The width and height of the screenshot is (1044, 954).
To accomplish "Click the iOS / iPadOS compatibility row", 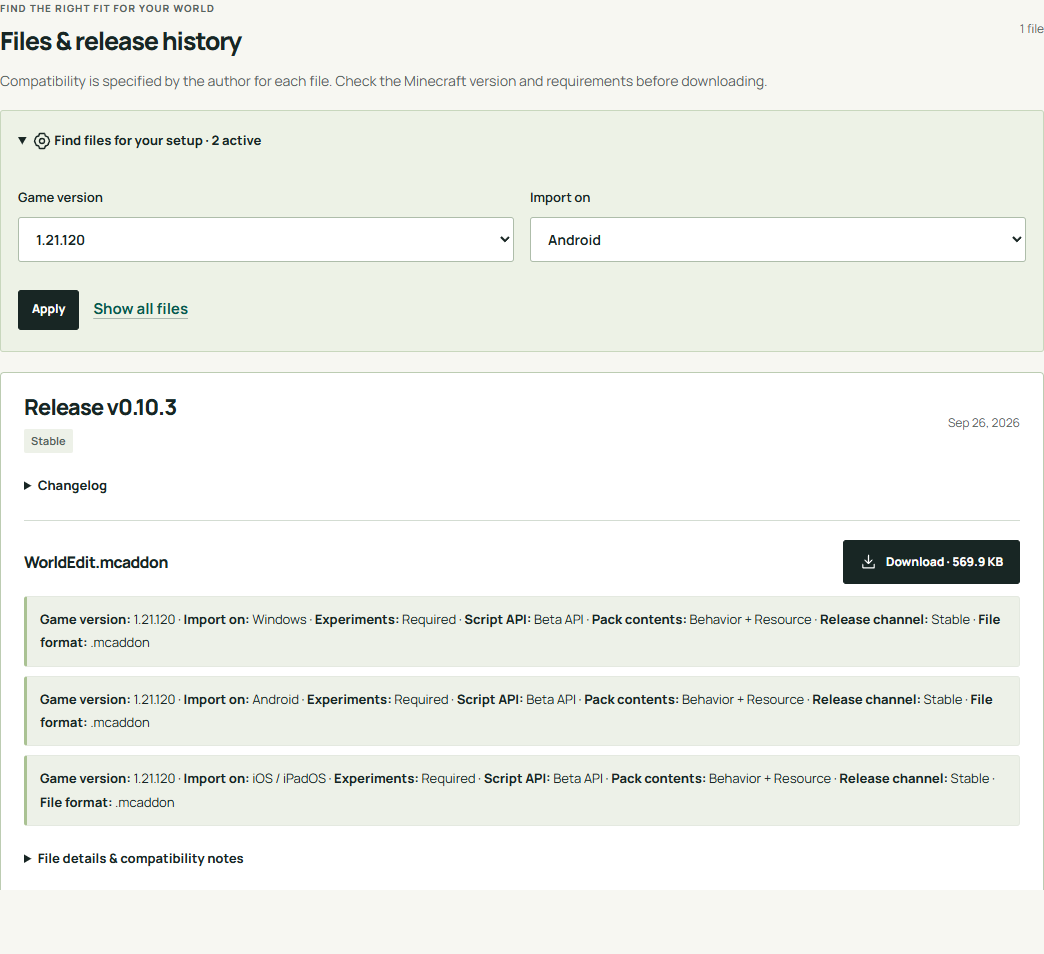I will click(x=522, y=790).
